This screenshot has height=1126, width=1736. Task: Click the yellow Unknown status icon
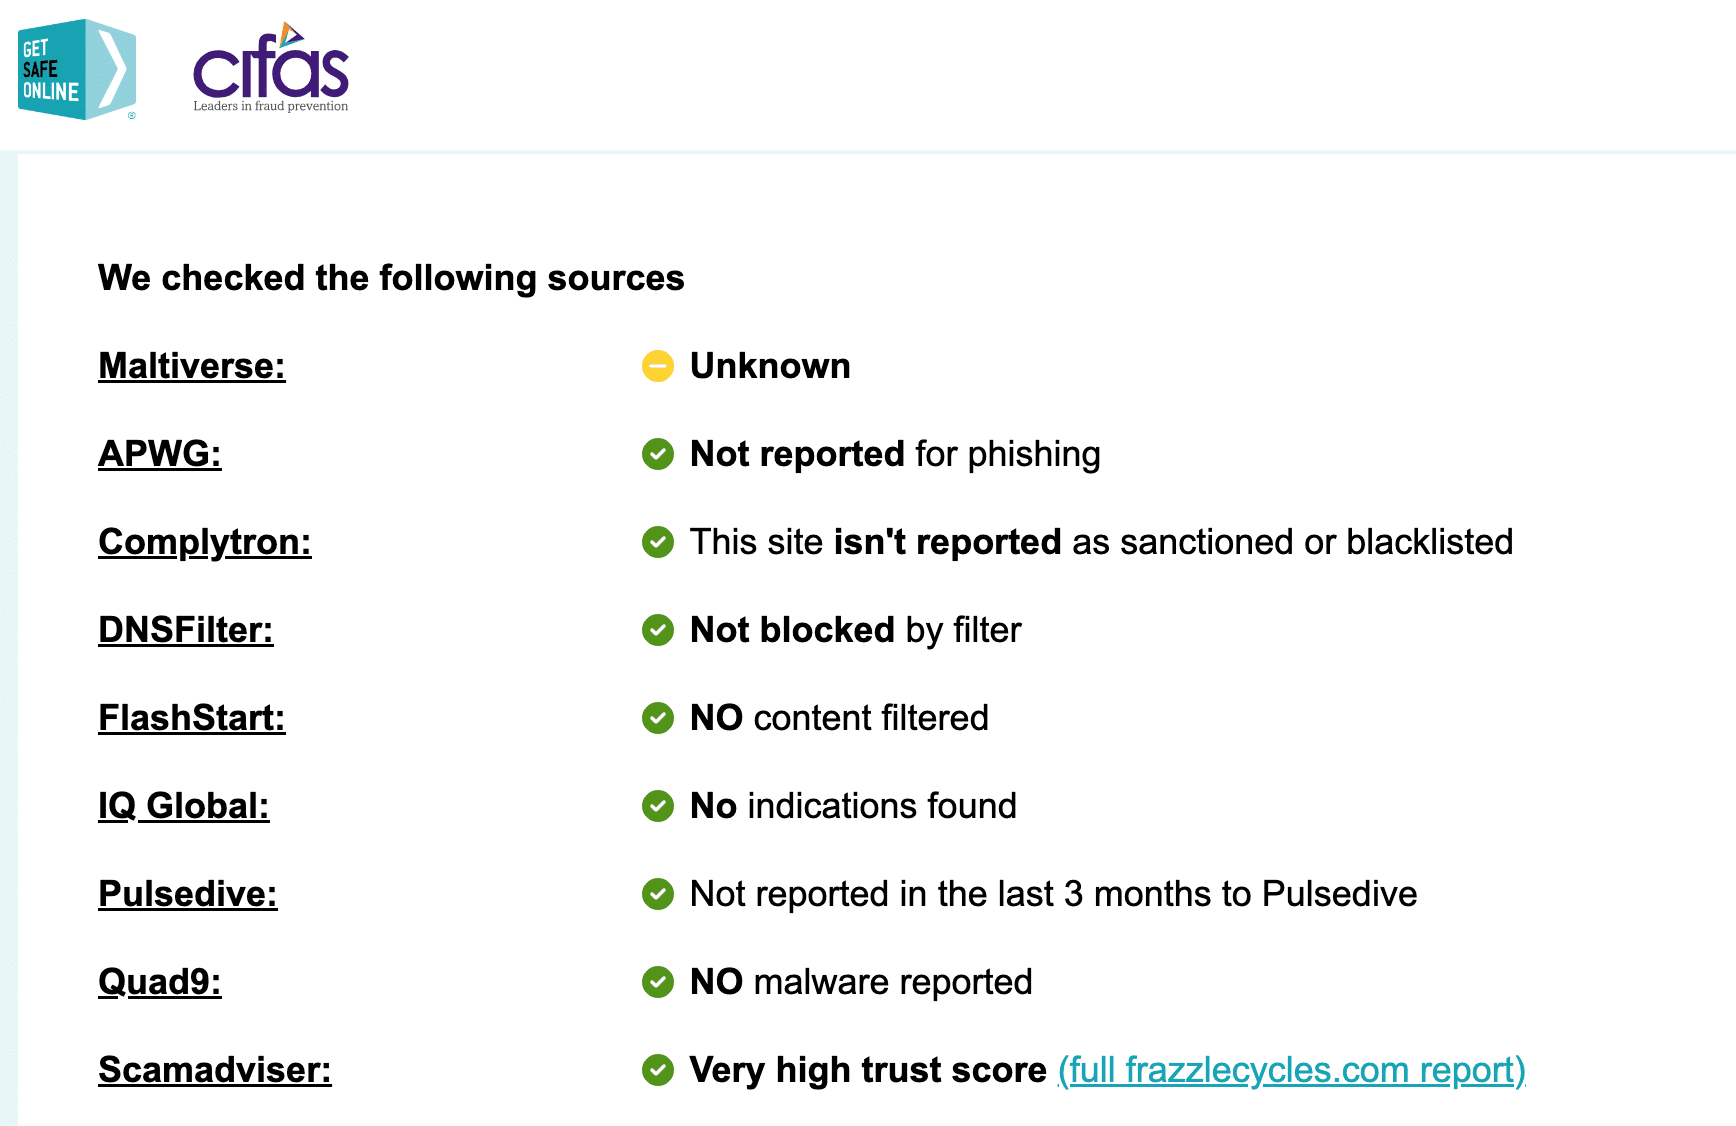[657, 366]
